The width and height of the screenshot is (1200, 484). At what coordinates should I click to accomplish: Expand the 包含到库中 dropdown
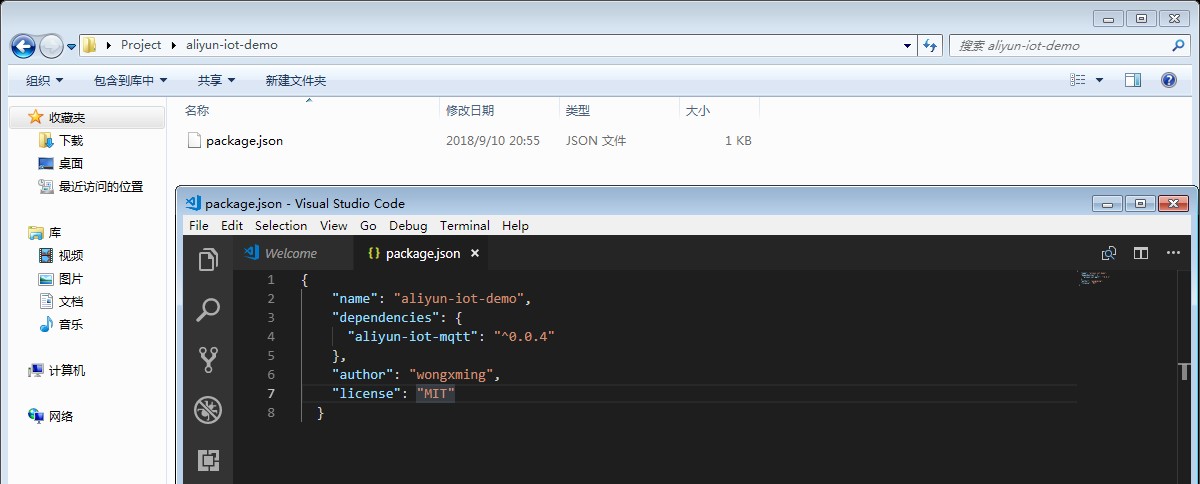131,80
